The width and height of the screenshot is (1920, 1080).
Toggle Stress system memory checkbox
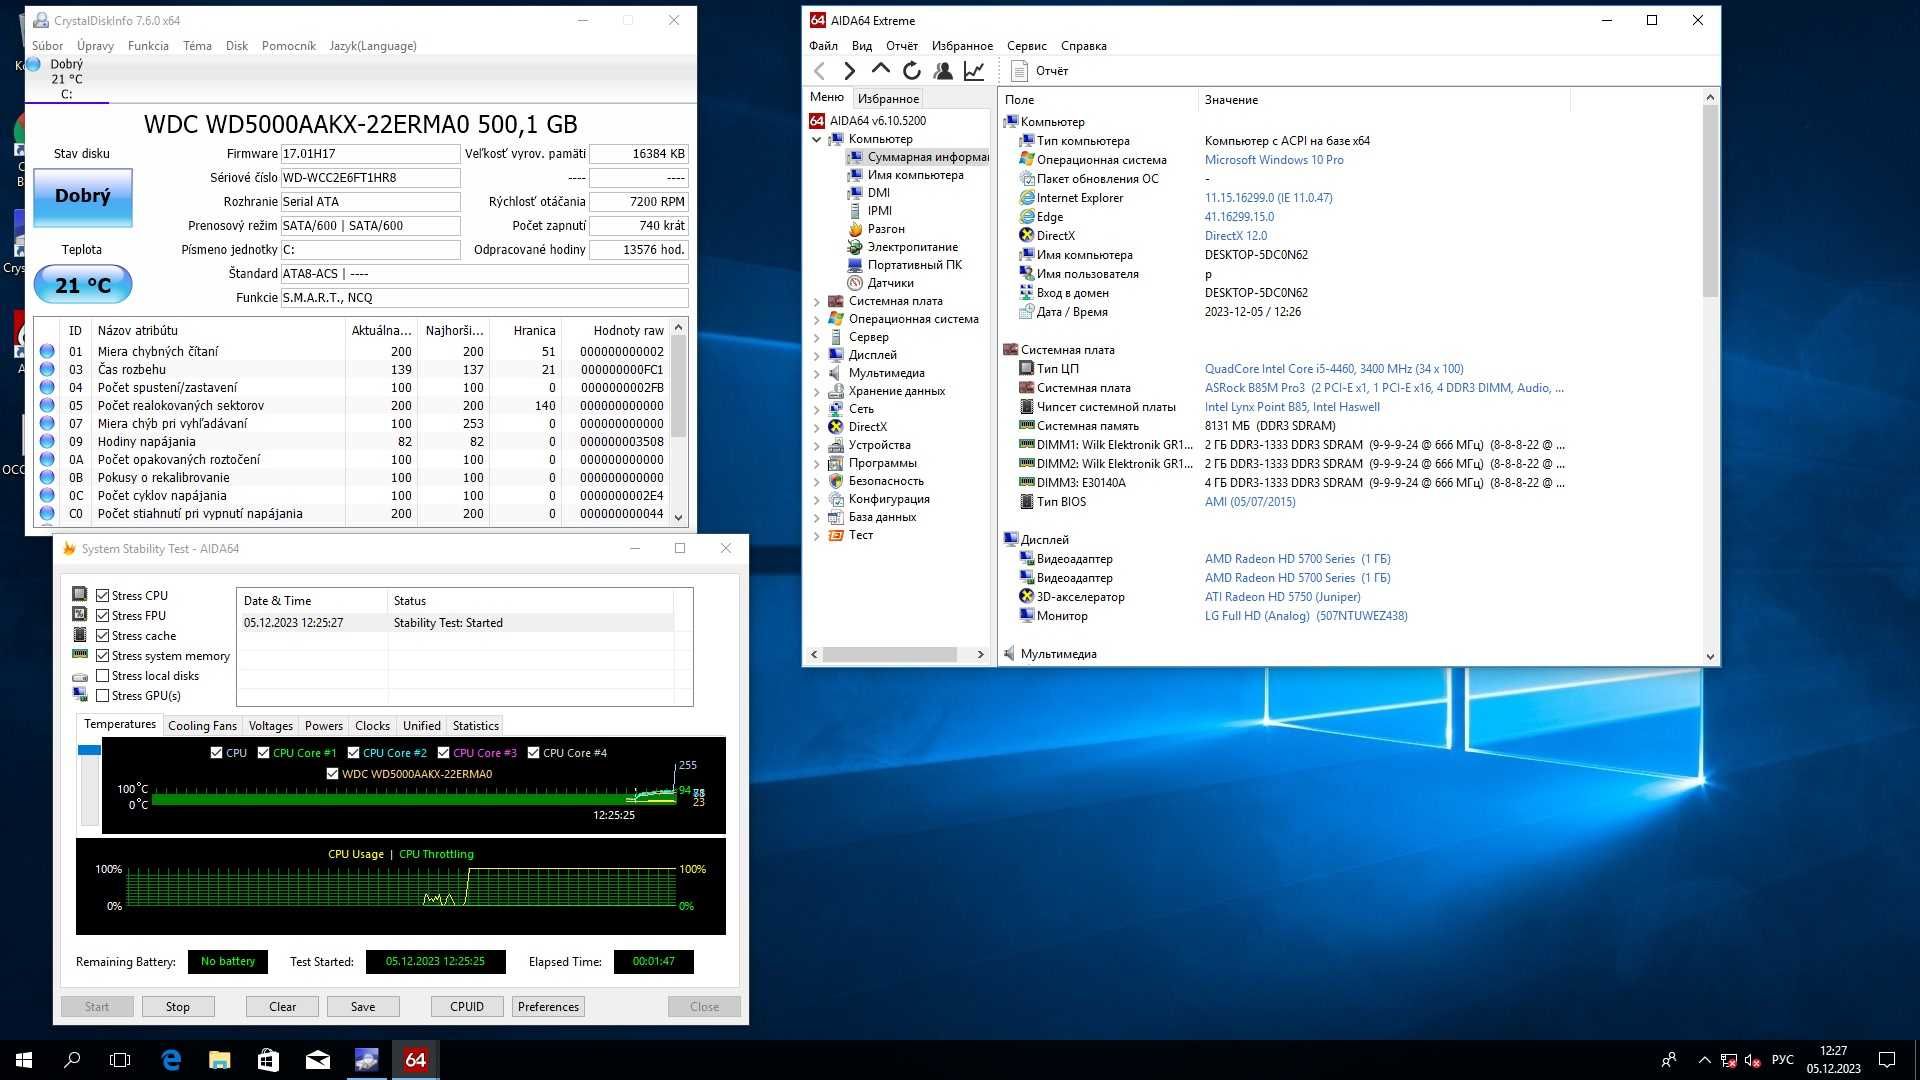[x=102, y=655]
